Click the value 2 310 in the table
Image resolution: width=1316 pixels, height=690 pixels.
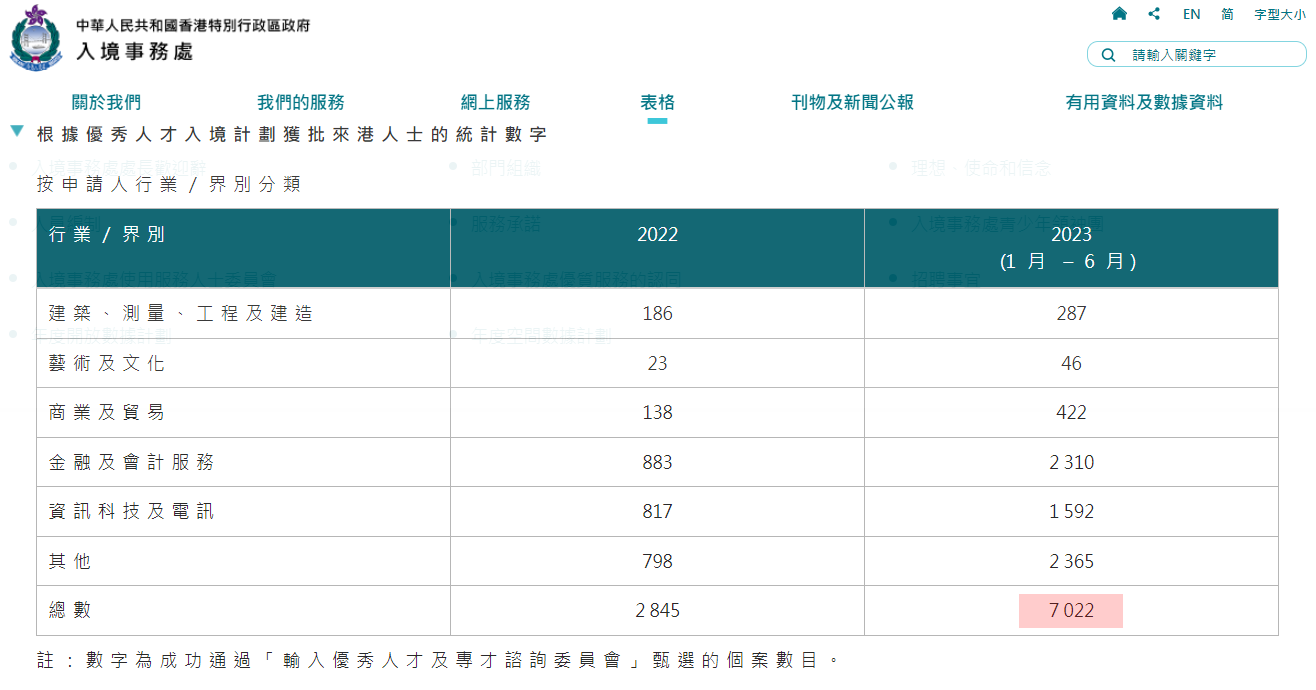(x=1071, y=462)
